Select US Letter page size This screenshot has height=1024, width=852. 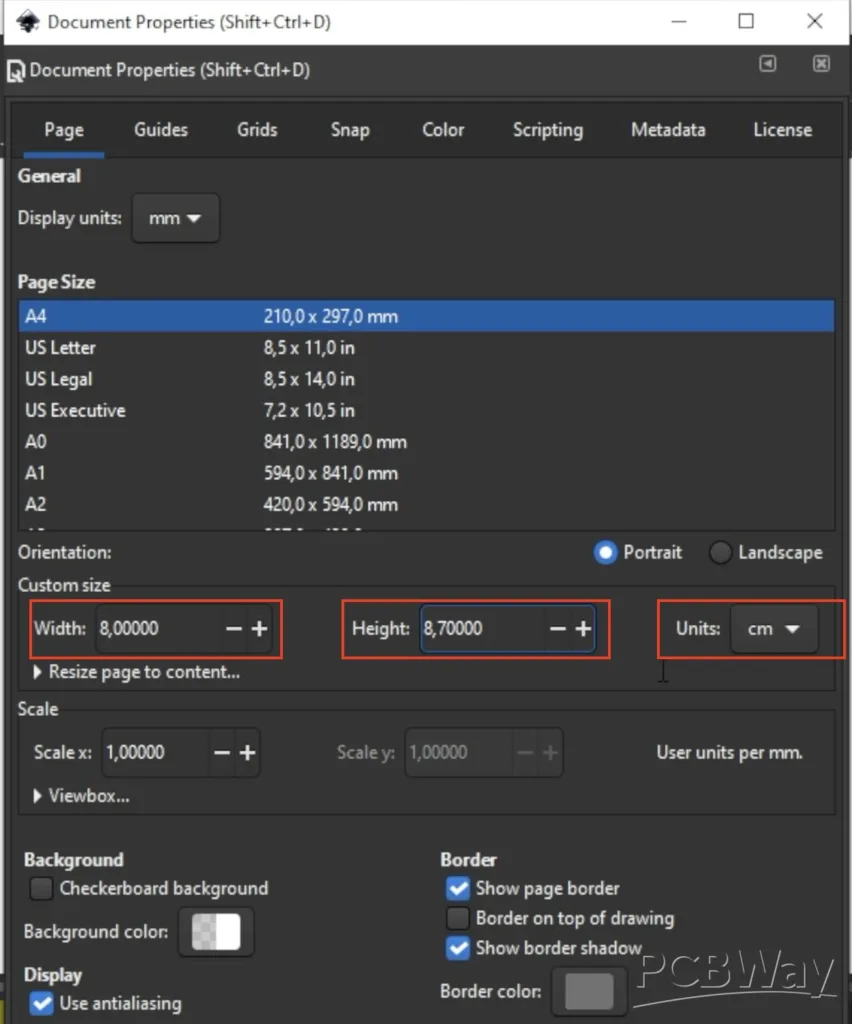61,348
